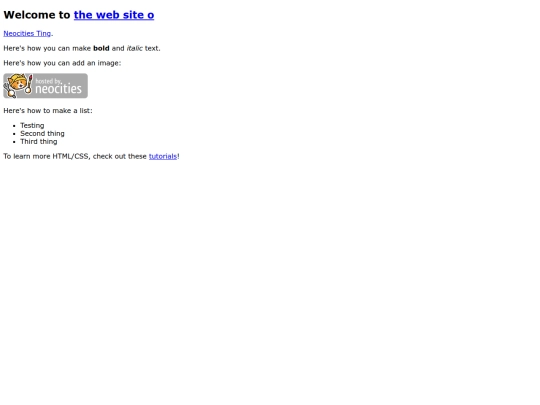This screenshot has height=405, width=540.
Task: Click the bullet point before 'Second thing'
Action: click(14, 134)
